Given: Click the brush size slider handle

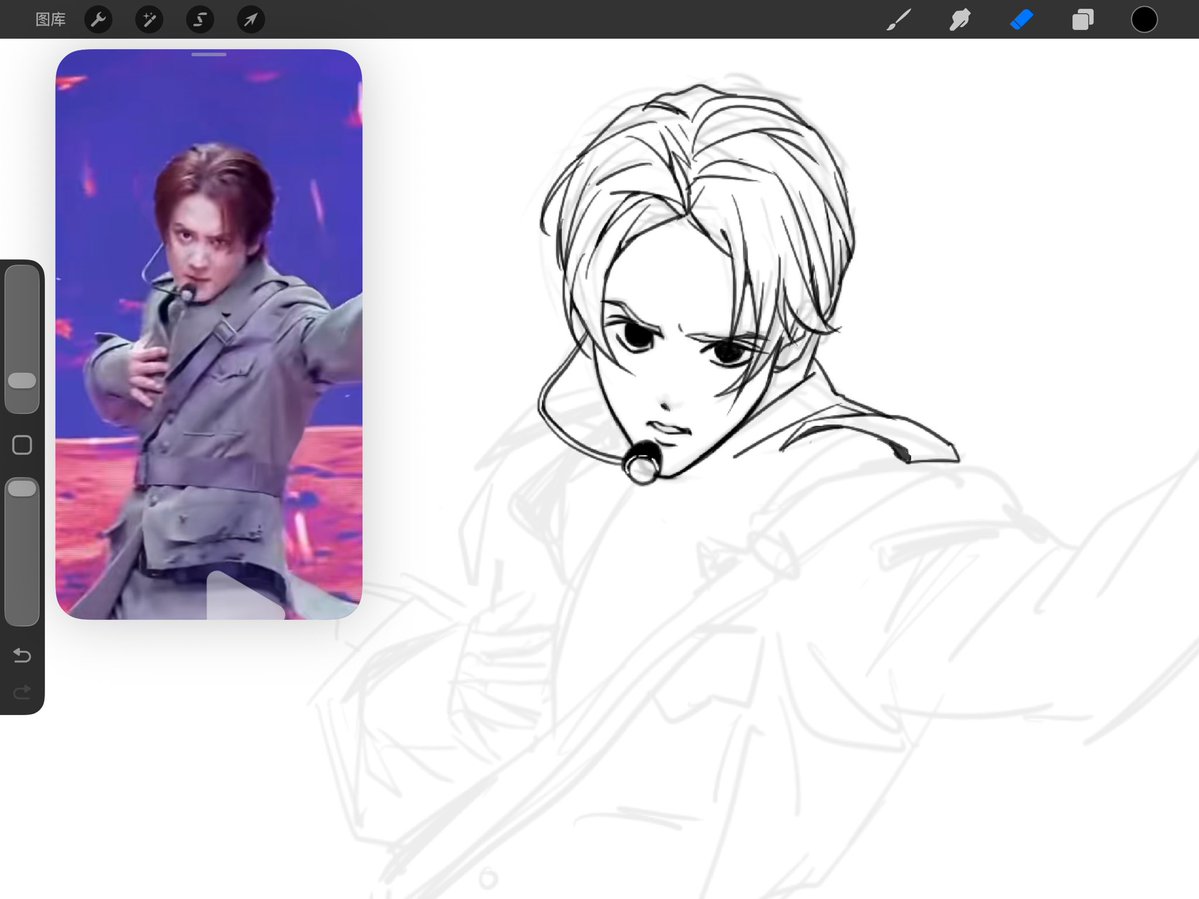Looking at the screenshot, I should 21,381.
